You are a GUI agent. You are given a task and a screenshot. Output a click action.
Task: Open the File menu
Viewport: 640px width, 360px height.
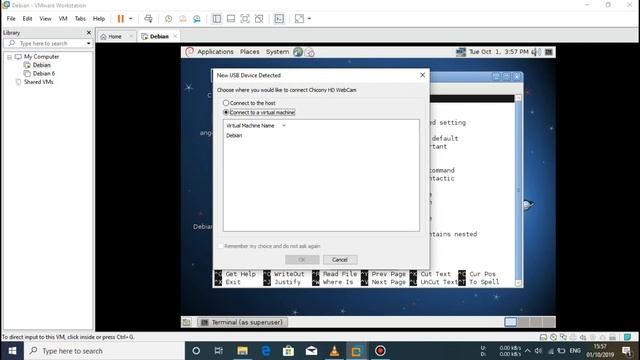pyautogui.click(x=11, y=19)
